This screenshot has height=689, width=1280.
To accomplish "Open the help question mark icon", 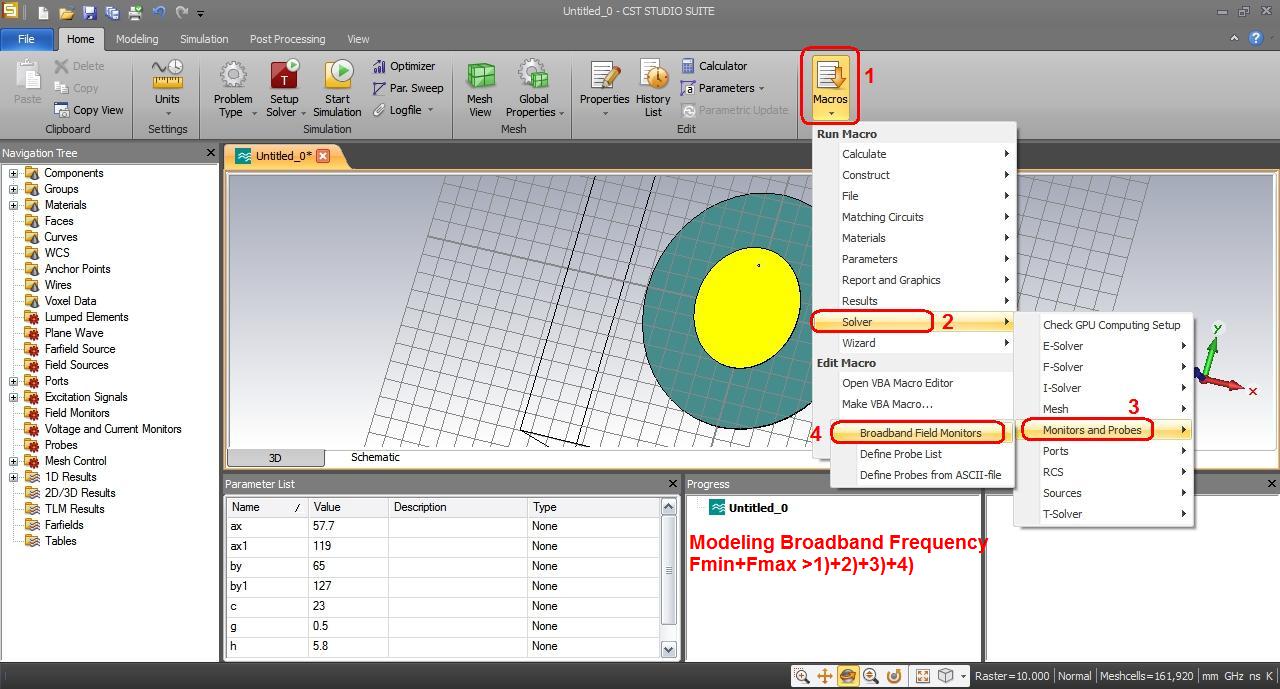I will 1256,39.
